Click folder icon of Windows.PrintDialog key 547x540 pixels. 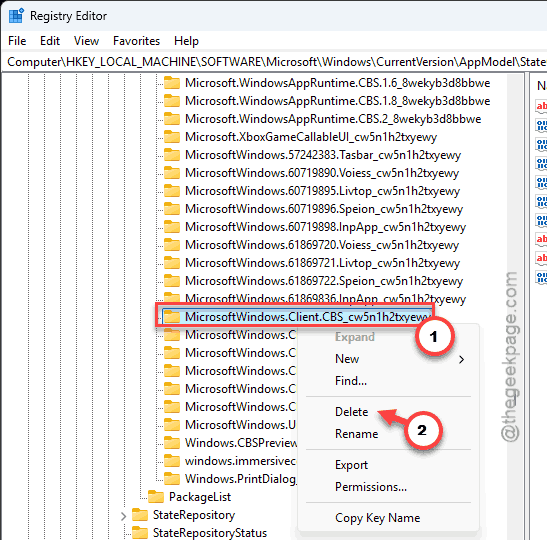pyautogui.click(x=172, y=479)
